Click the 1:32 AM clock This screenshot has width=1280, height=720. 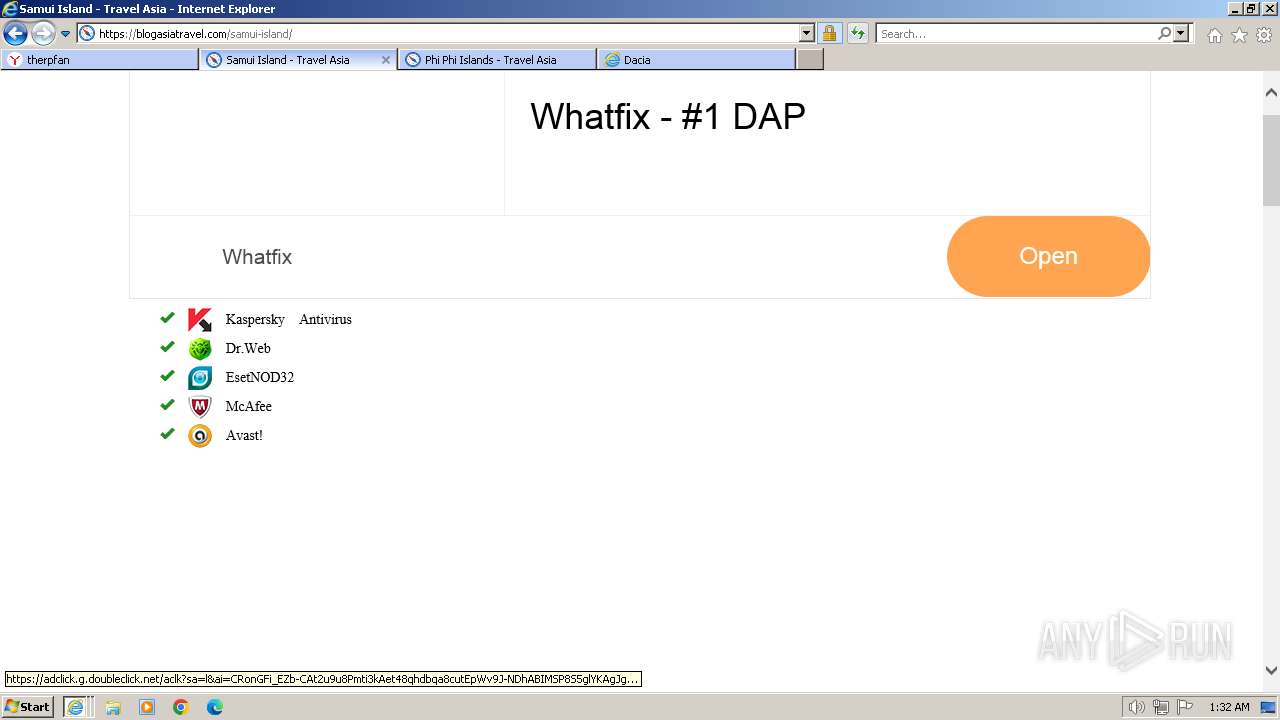click(x=1229, y=707)
